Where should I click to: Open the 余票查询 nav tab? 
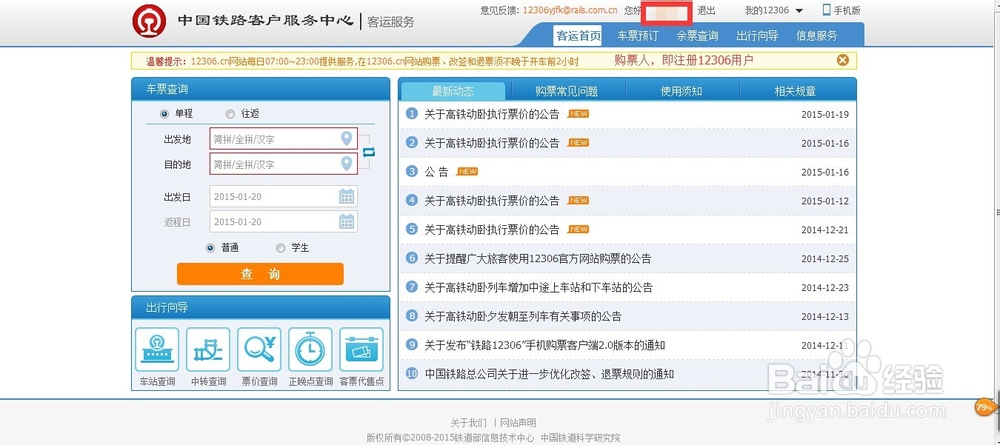pyautogui.click(x=697, y=36)
